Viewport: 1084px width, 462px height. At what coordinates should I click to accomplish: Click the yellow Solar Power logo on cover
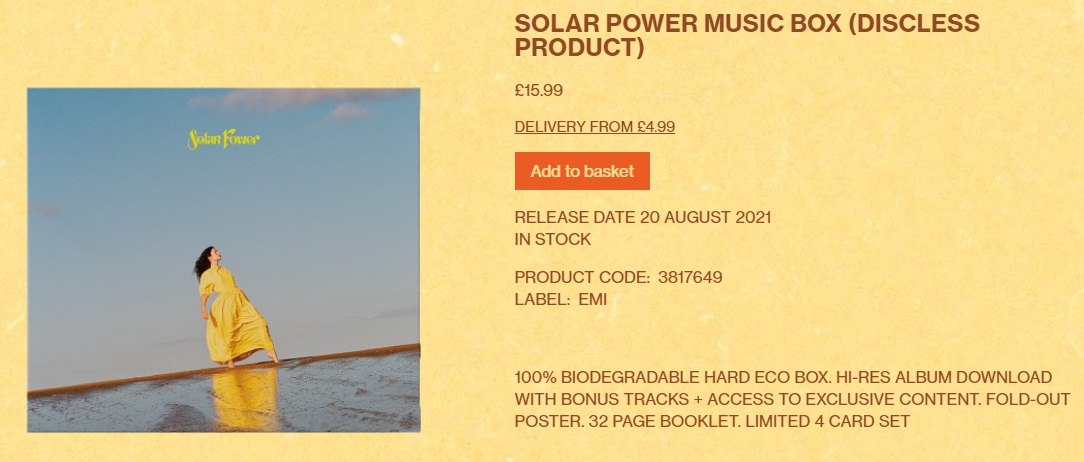click(224, 140)
